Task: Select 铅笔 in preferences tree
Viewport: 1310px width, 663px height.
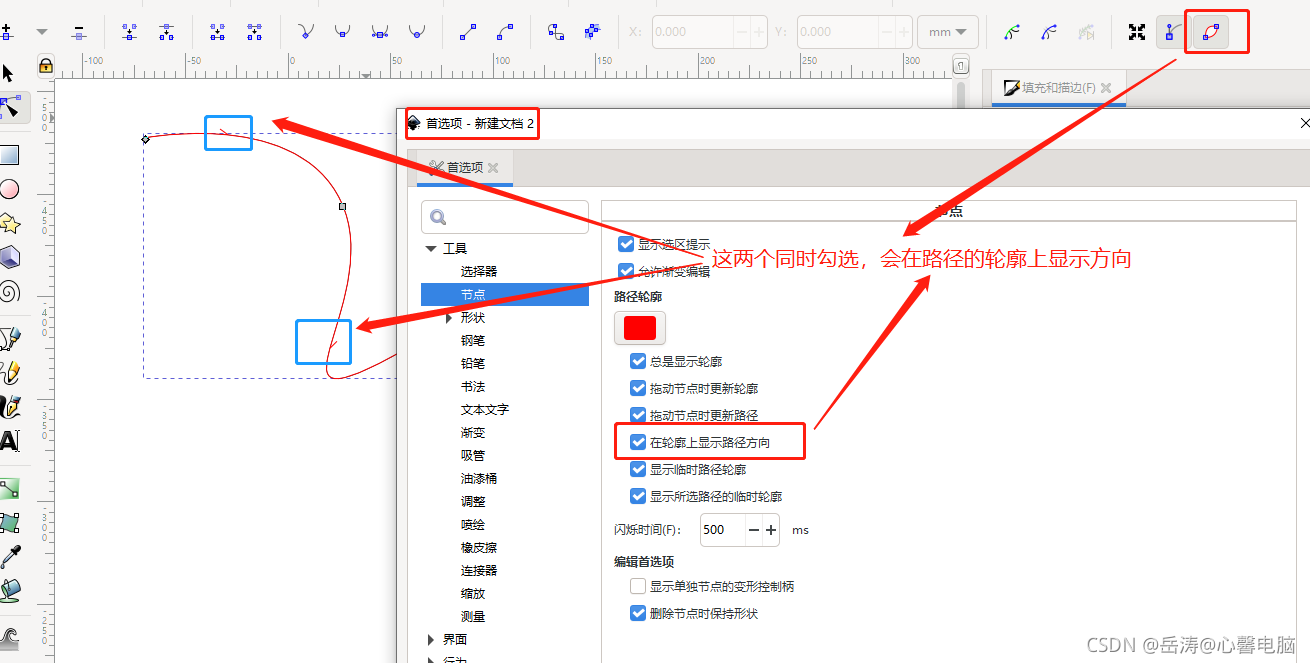Action: click(473, 363)
